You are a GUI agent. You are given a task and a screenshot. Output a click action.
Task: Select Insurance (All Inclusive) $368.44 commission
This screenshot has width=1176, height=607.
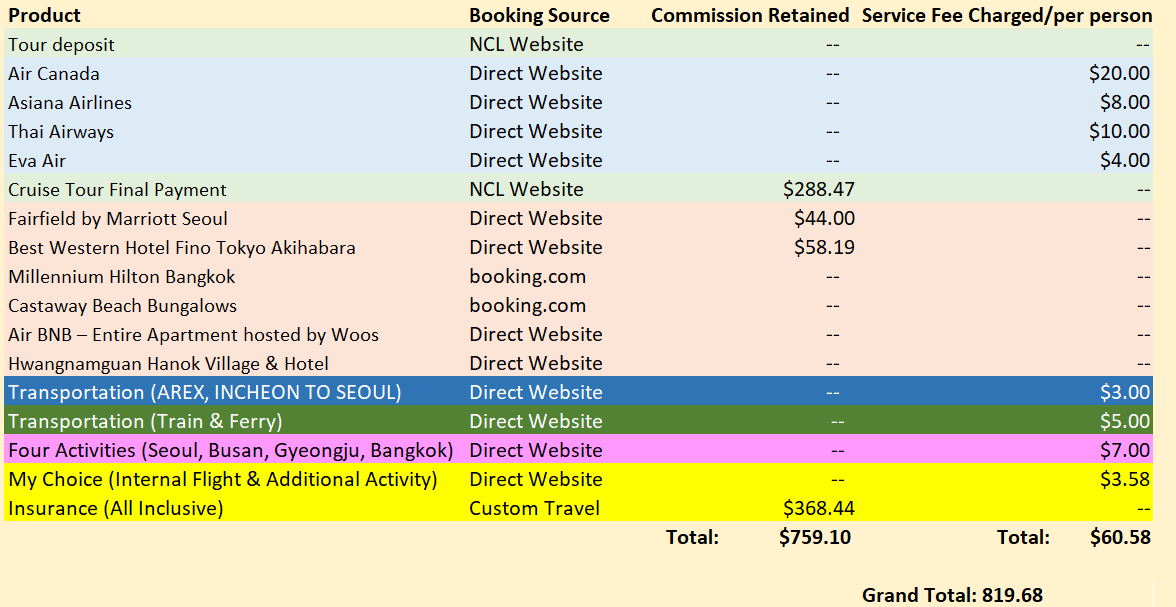[x=819, y=508]
